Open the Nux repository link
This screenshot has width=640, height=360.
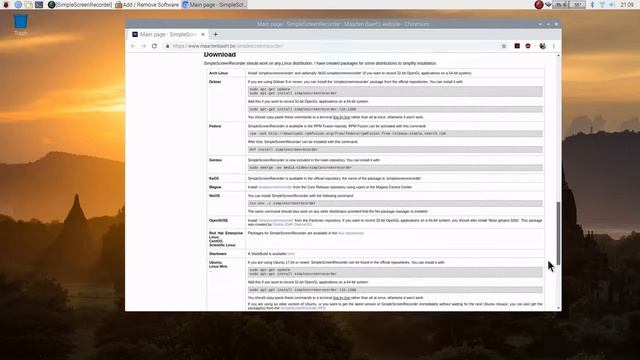coord(351,233)
